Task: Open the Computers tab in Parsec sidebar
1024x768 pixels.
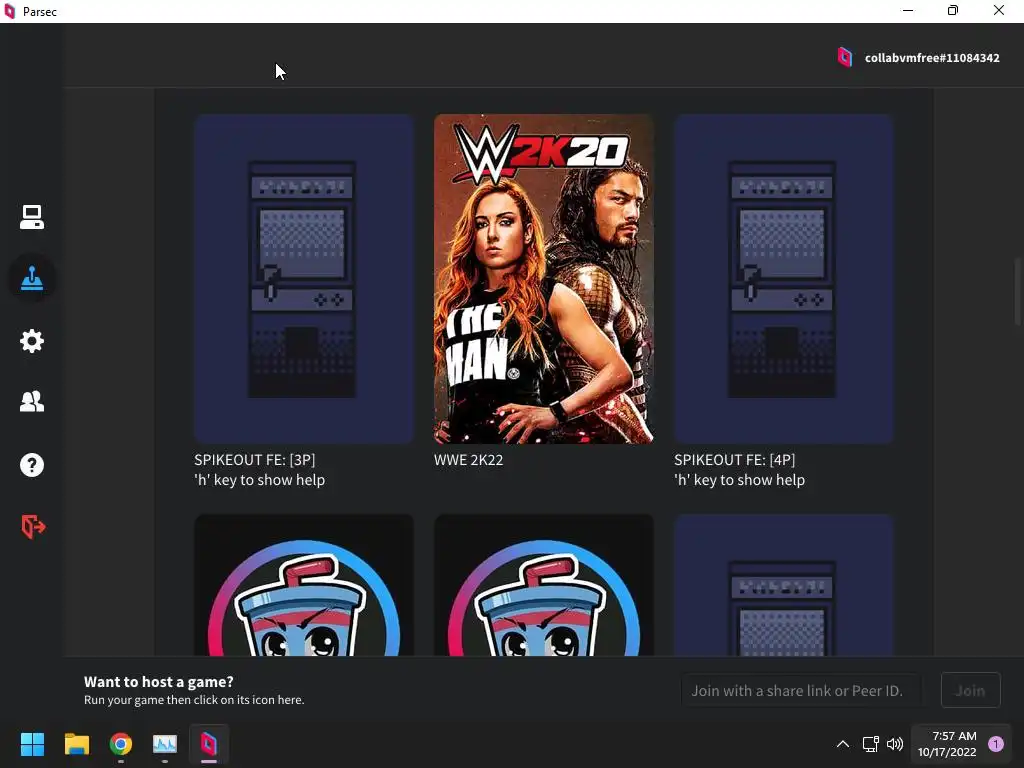Action: tap(31, 217)
